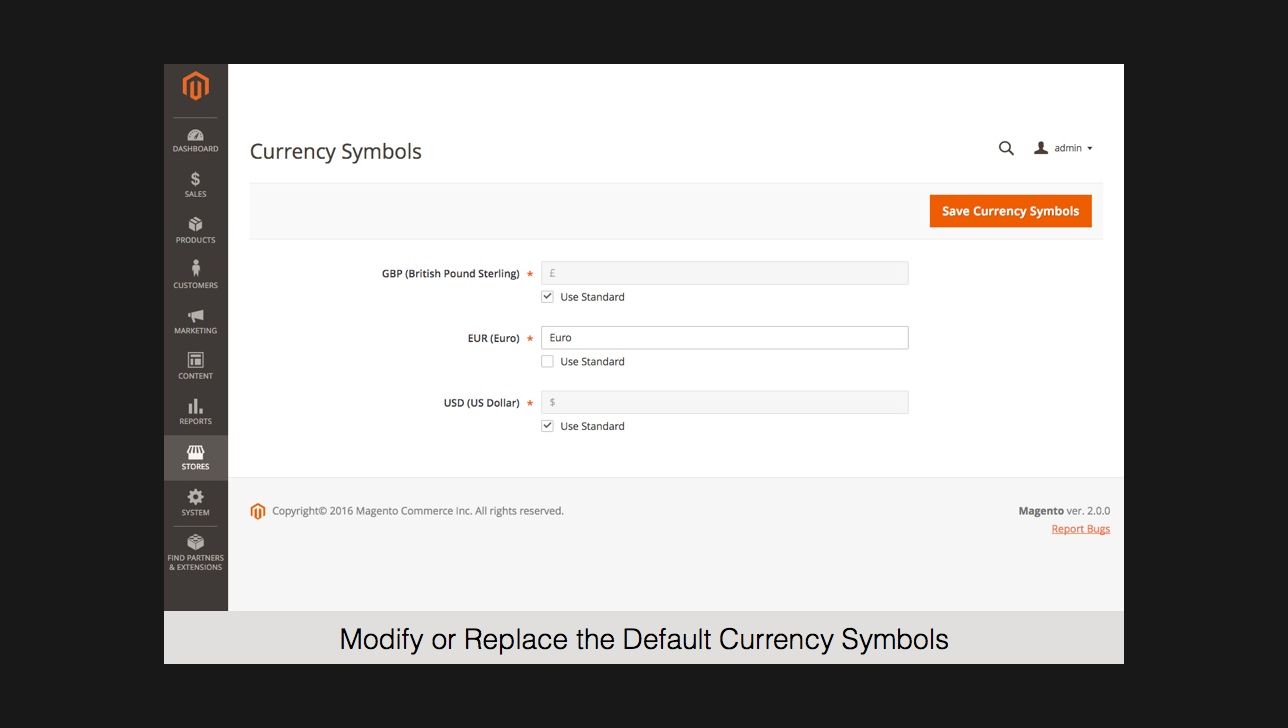
Task: Open the Dashboard sidebar icon
Action: (196, 136)
